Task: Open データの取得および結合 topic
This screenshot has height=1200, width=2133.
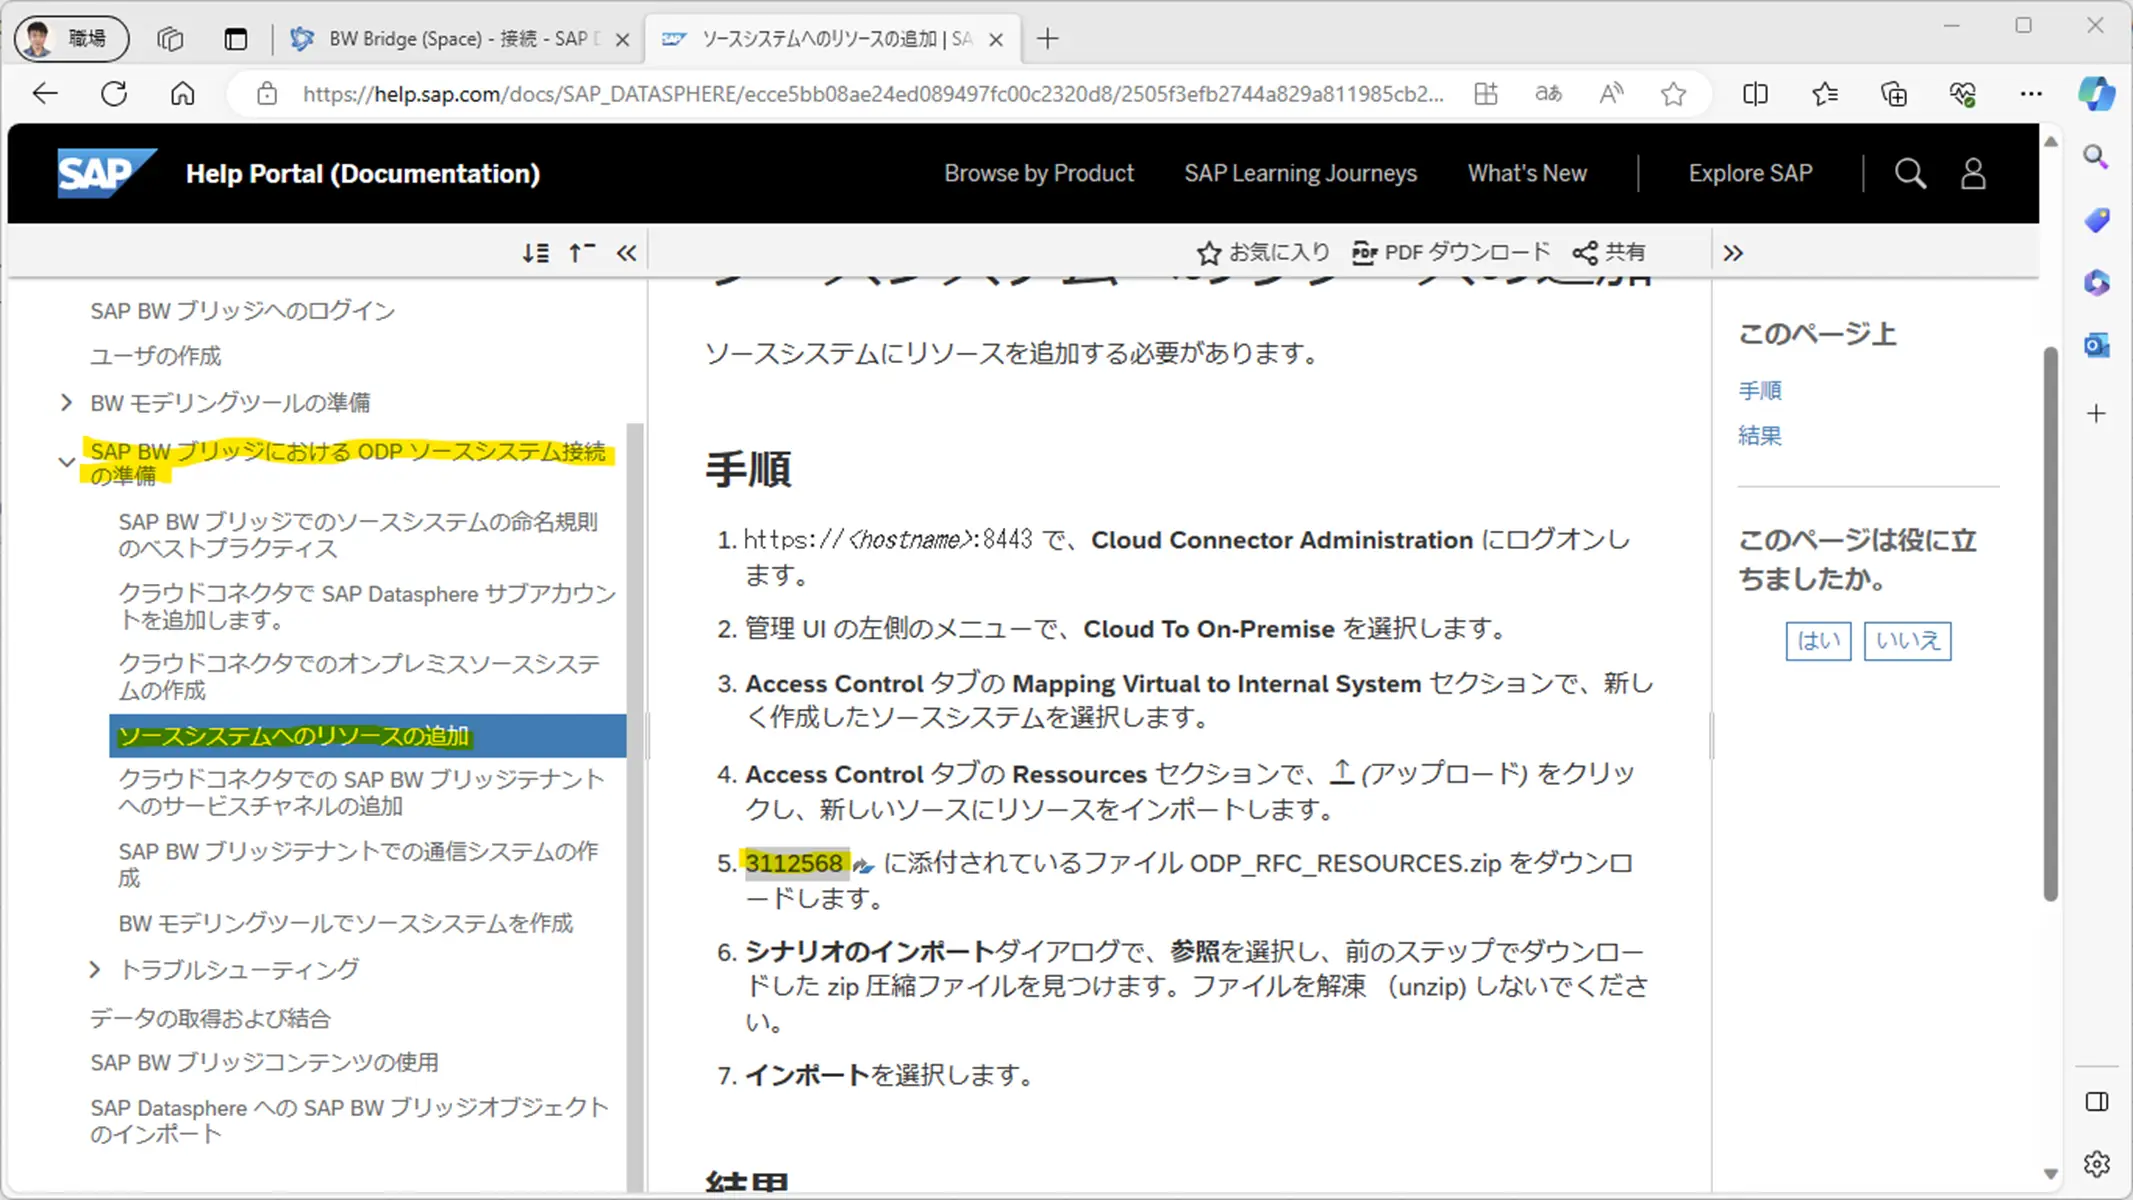Action: tap(210, 1019)
